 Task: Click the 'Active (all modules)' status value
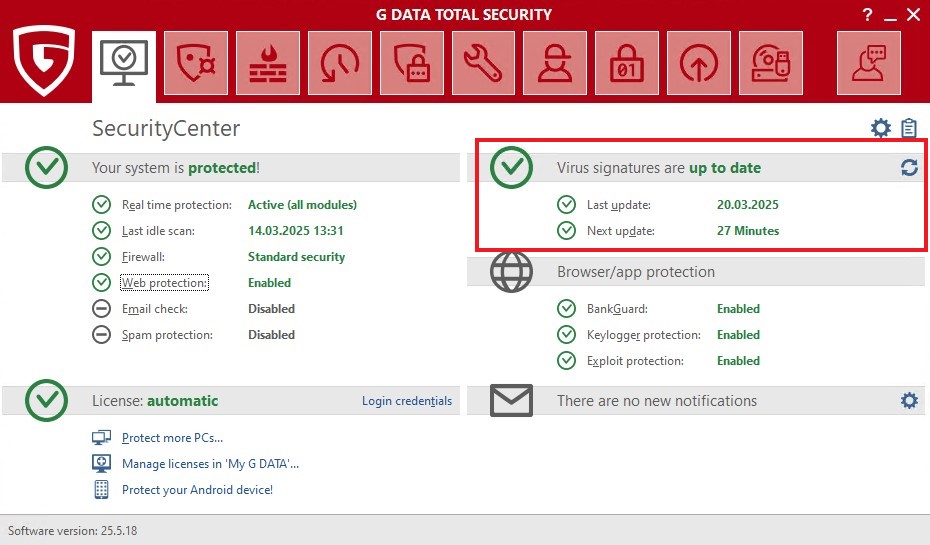point(302,205)
